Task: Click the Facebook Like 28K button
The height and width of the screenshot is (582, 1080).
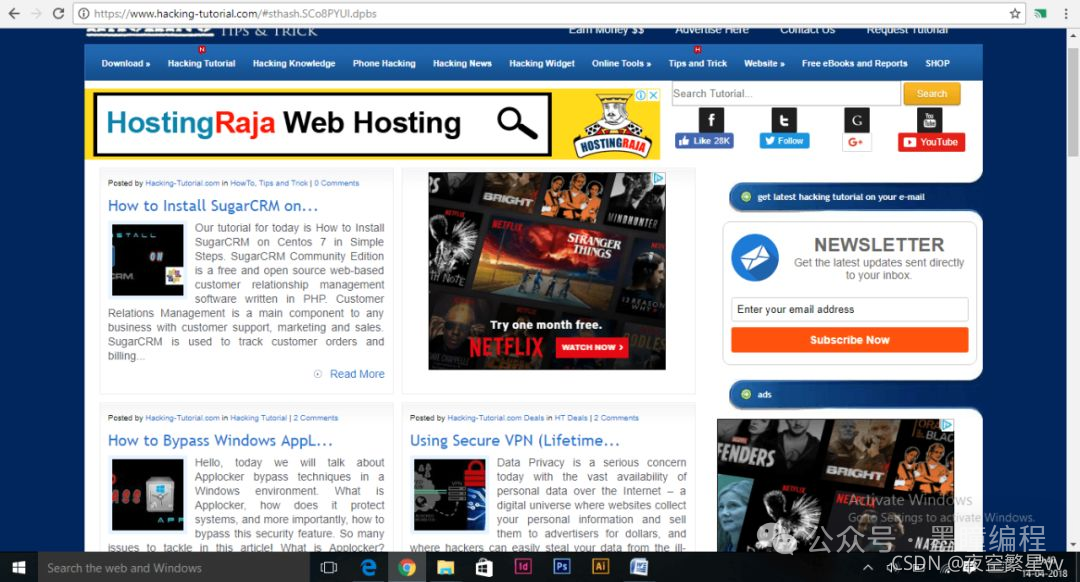Action: 705,141
